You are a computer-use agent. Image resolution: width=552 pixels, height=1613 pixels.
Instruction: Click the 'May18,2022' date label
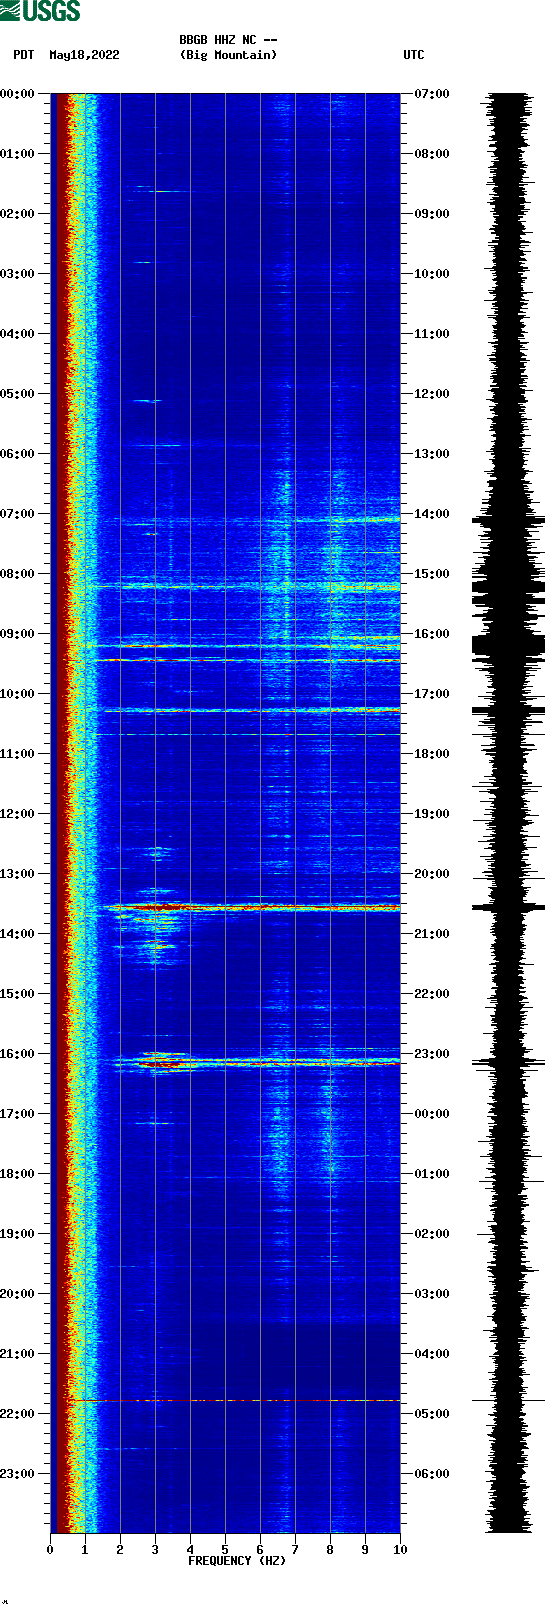tap(84, 55)
